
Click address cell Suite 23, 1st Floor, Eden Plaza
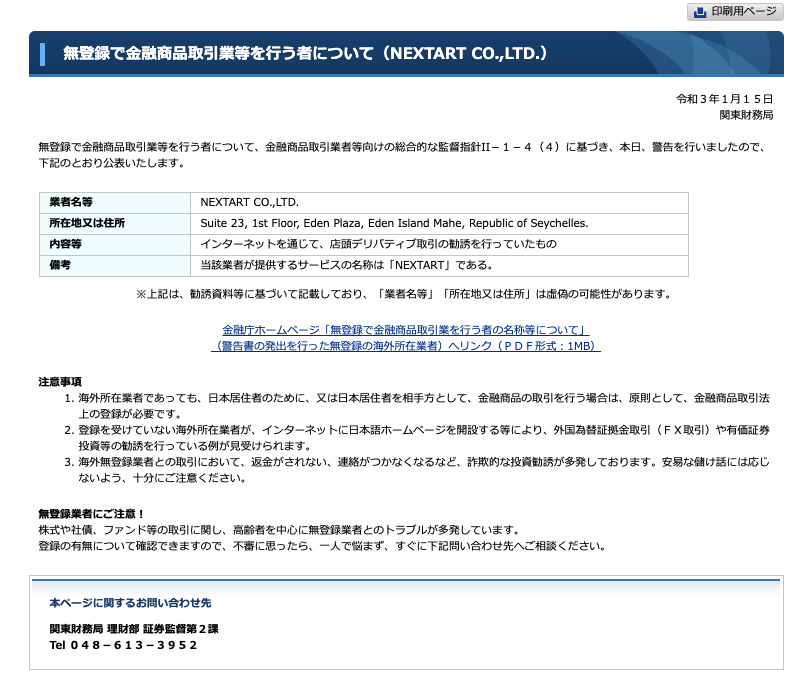pos(439,223)
